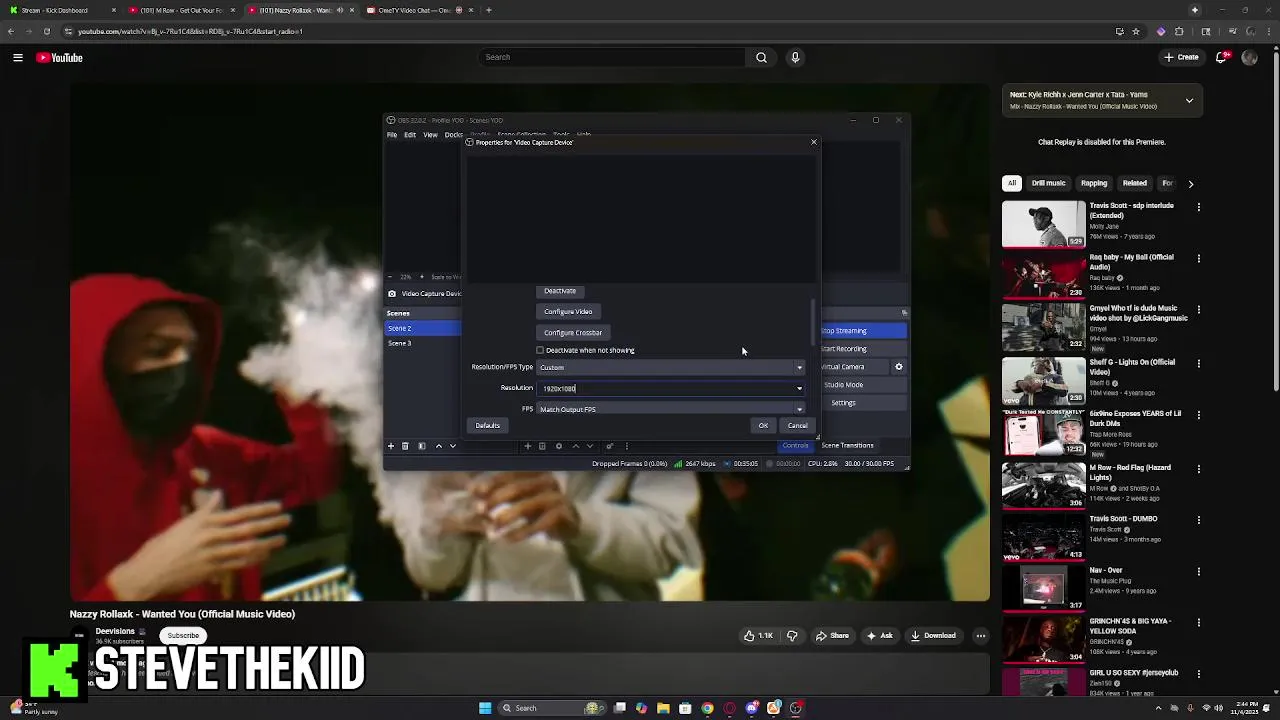Open File Explorer from the taskbar
The image size is (1280, 720).
click(x=663, y=708)
